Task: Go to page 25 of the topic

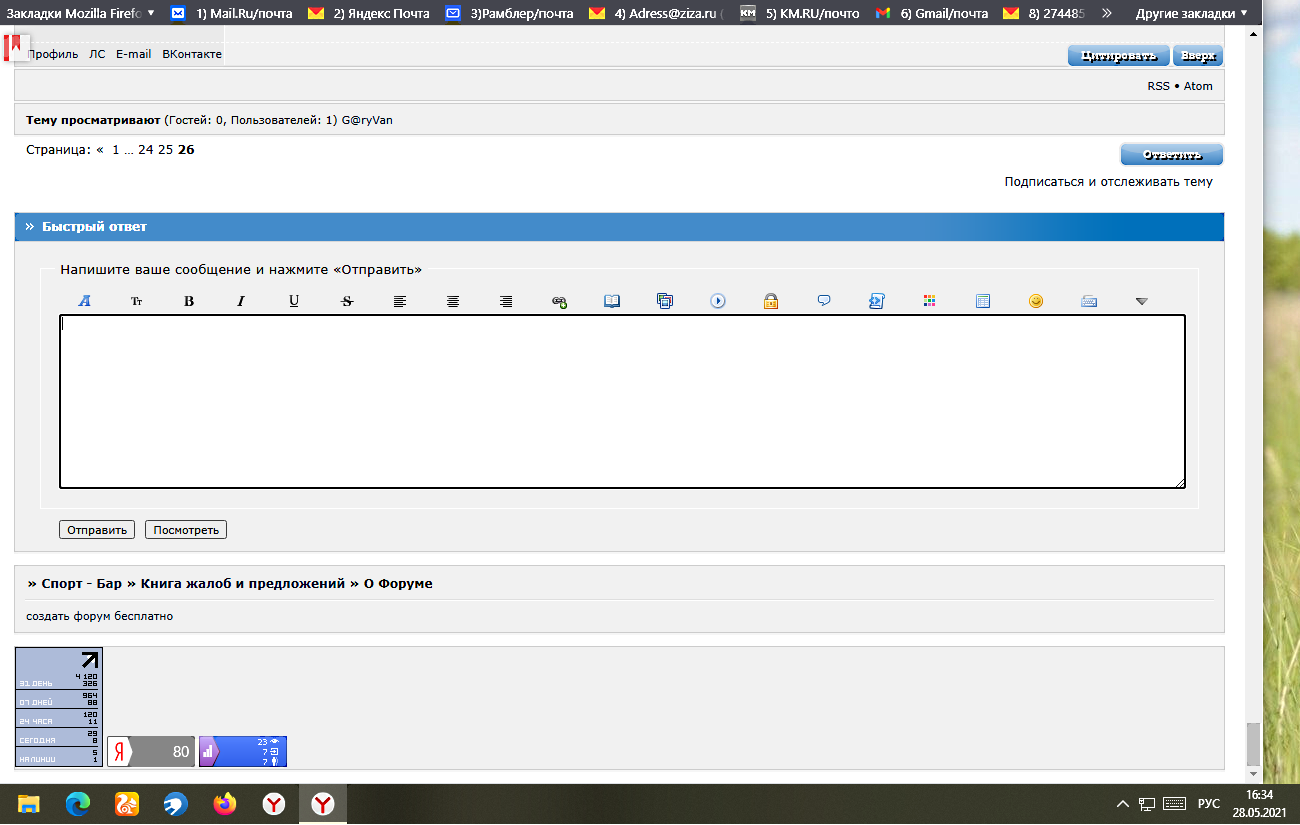Action: [x=166, y=150]
